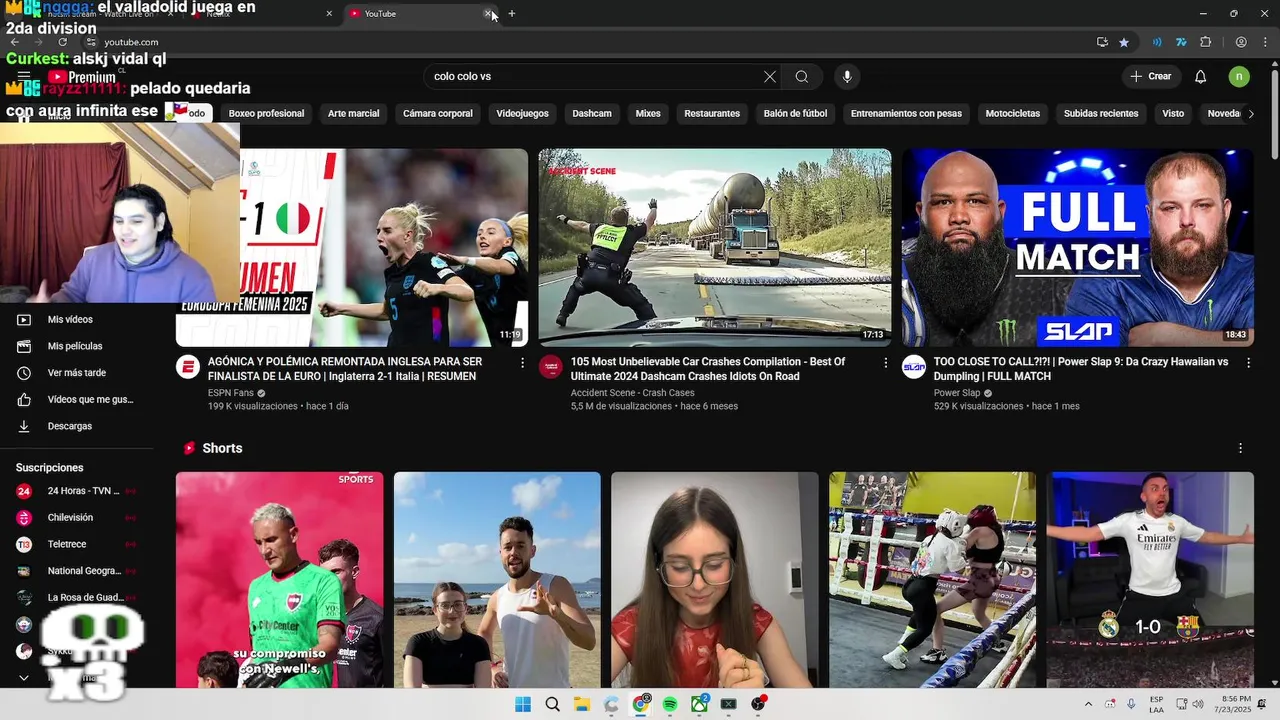This screenshot has width=1280, height=720.
Task: Open a new browser tab
Action: tap(512, 14)
